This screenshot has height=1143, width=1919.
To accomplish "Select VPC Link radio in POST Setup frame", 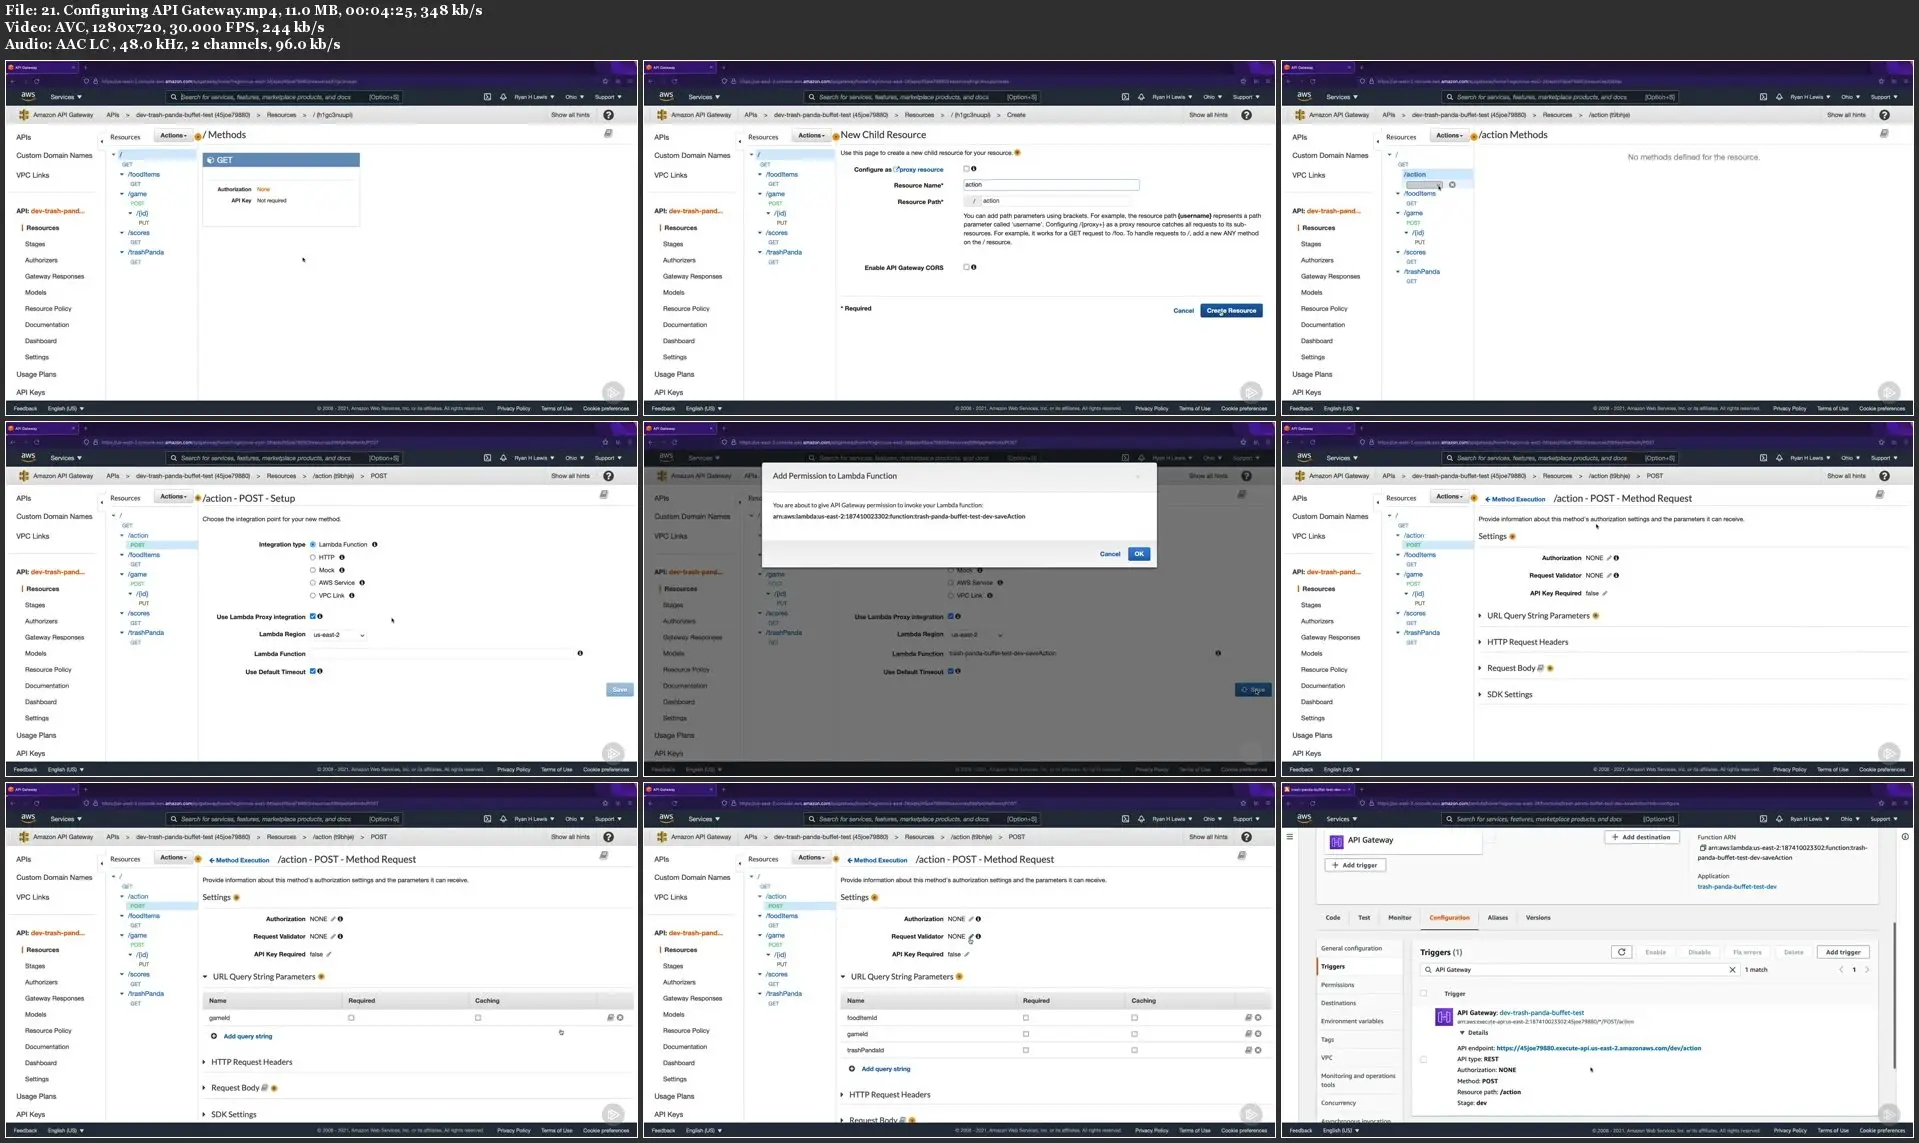I will pyautogui.click(x=313, y=595).
